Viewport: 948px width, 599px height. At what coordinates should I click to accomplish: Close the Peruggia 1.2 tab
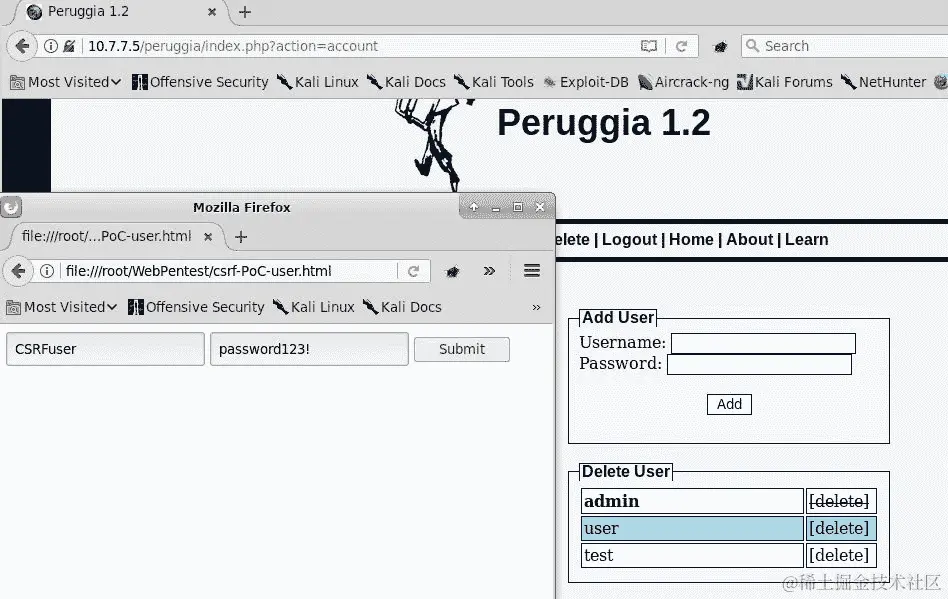(x=212, y=12)
